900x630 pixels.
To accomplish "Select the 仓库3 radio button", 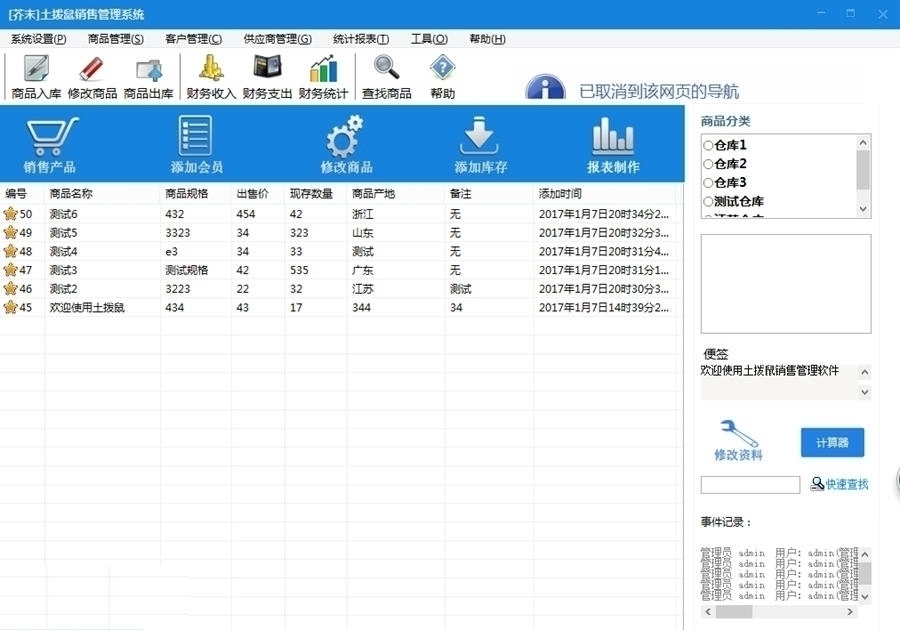I will (708, 182).
